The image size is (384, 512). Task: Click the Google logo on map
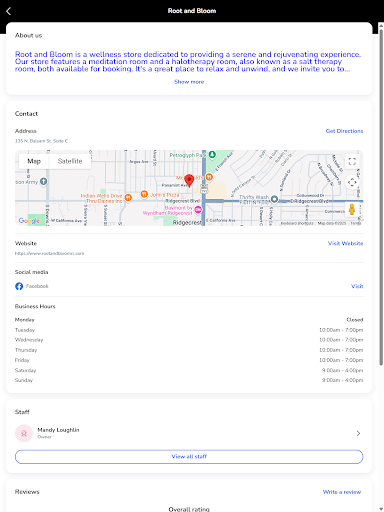29,221
